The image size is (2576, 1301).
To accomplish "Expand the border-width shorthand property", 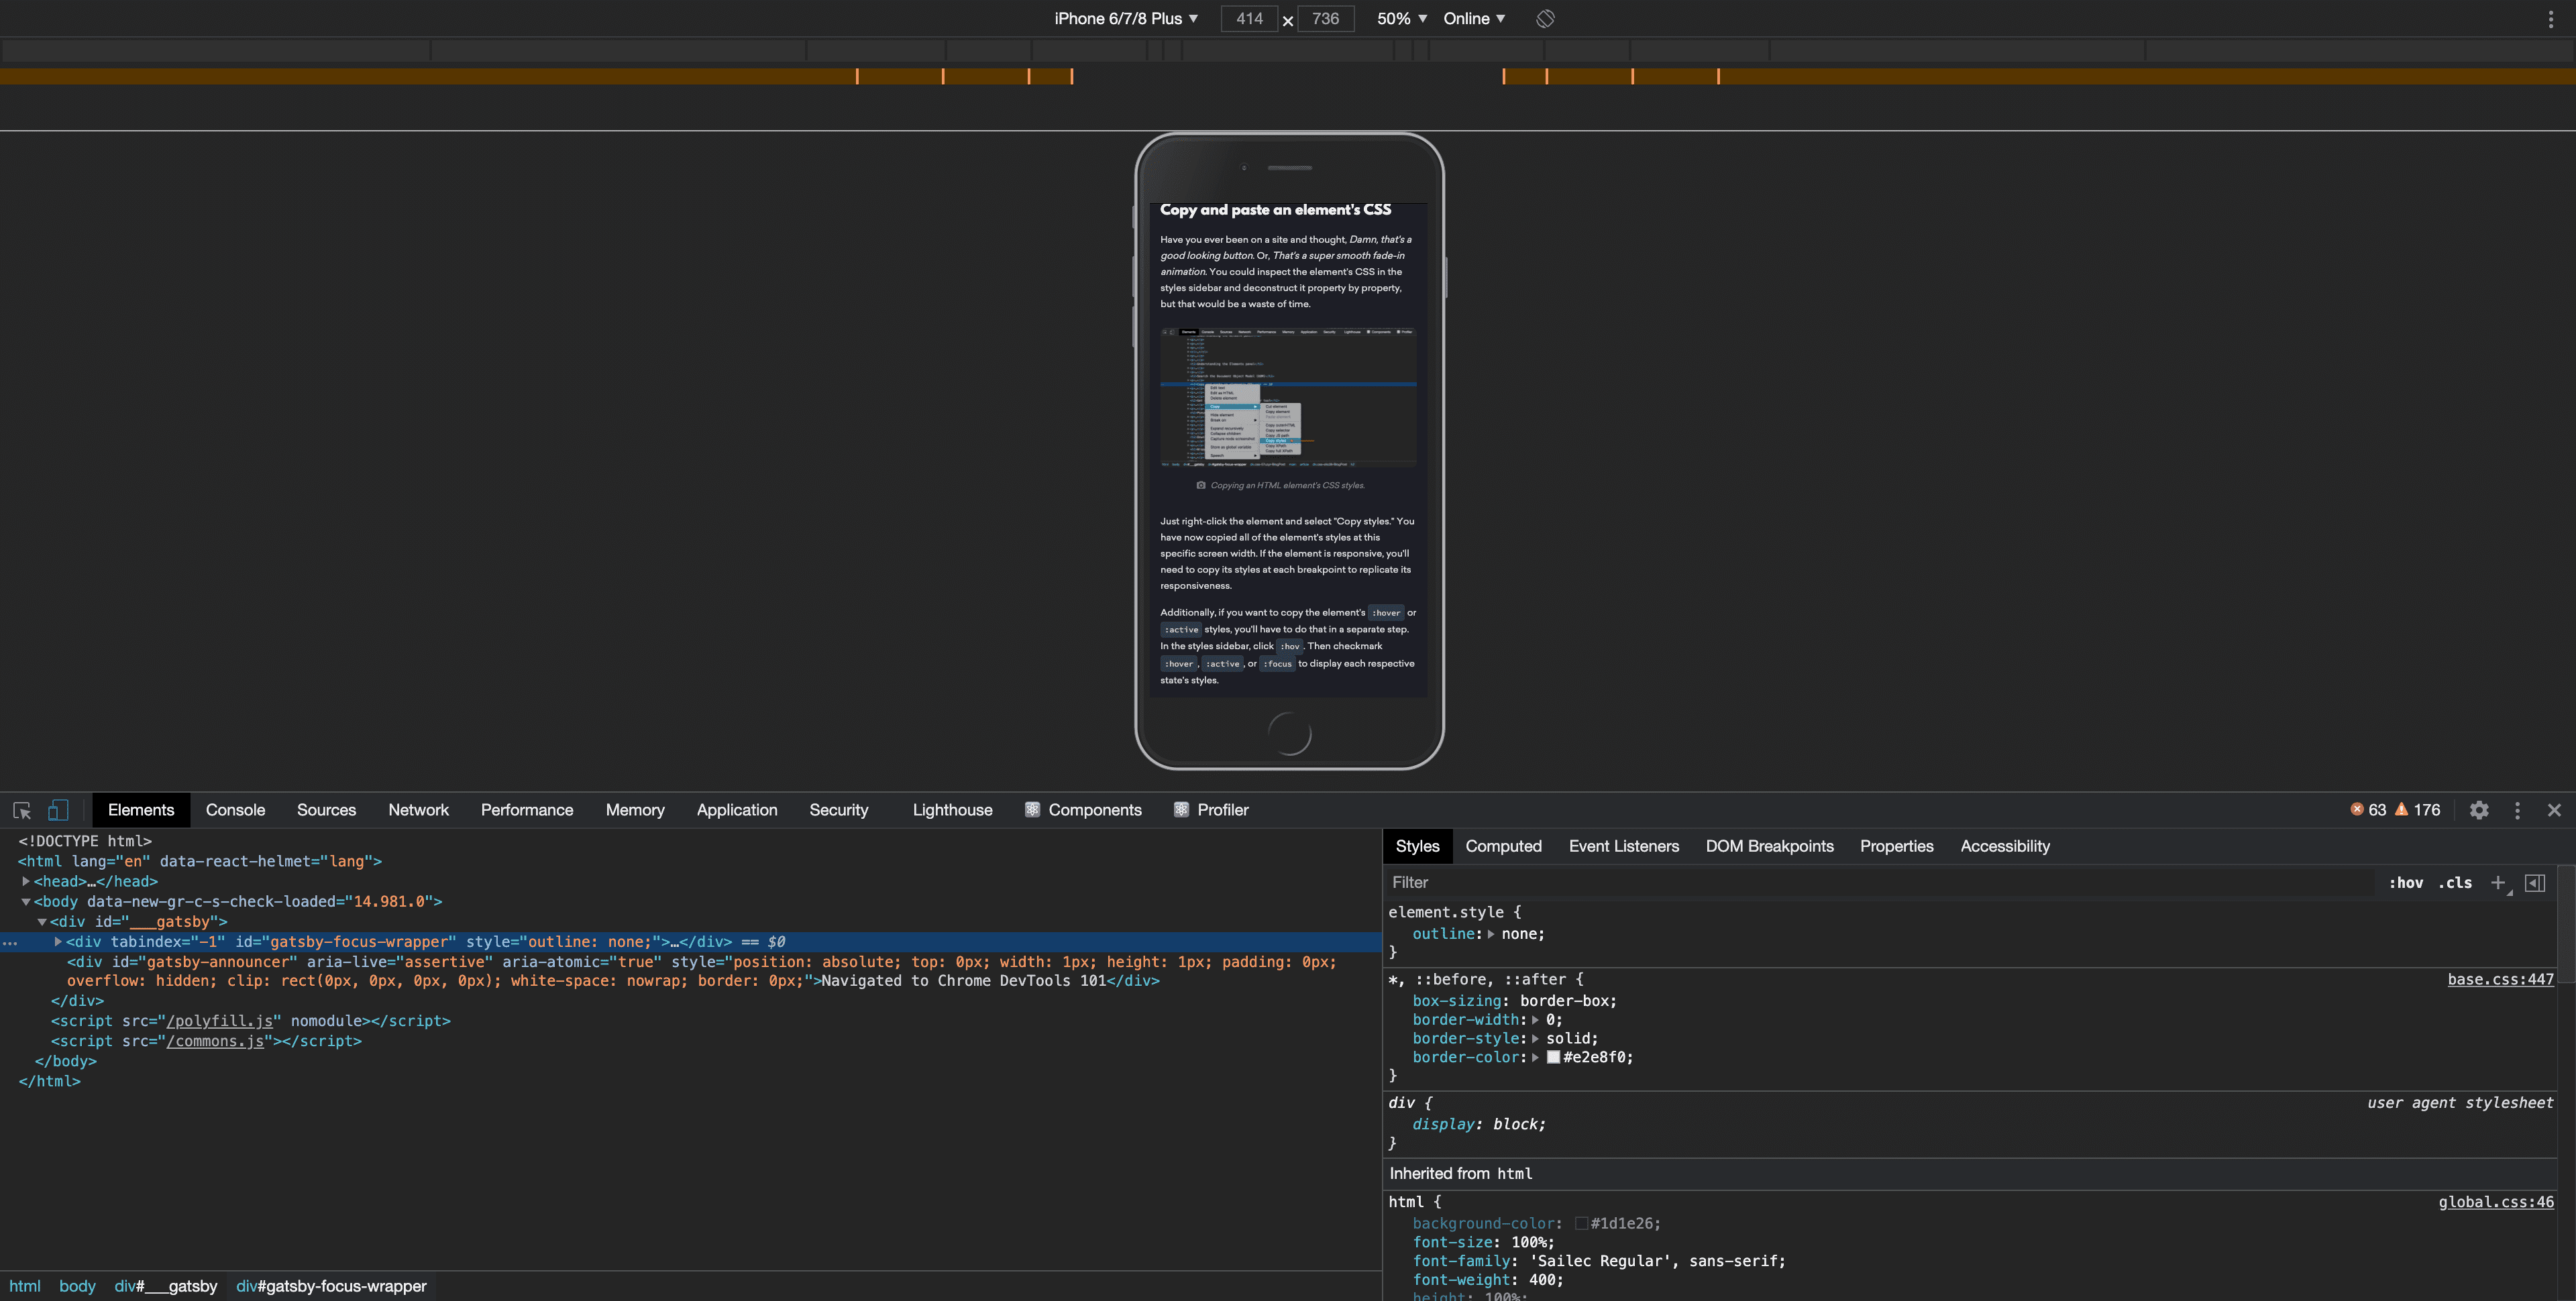I will (1535, 1020).
